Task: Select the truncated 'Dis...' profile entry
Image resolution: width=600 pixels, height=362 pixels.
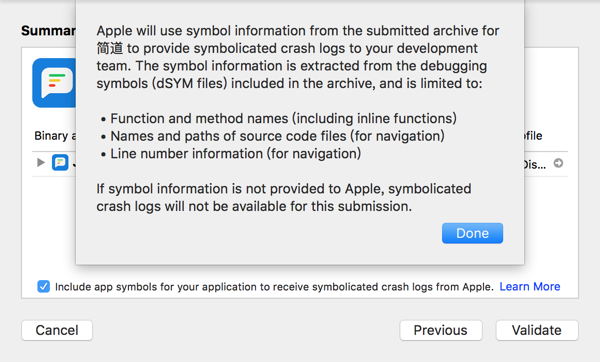Action: click(x=535, y=165)
